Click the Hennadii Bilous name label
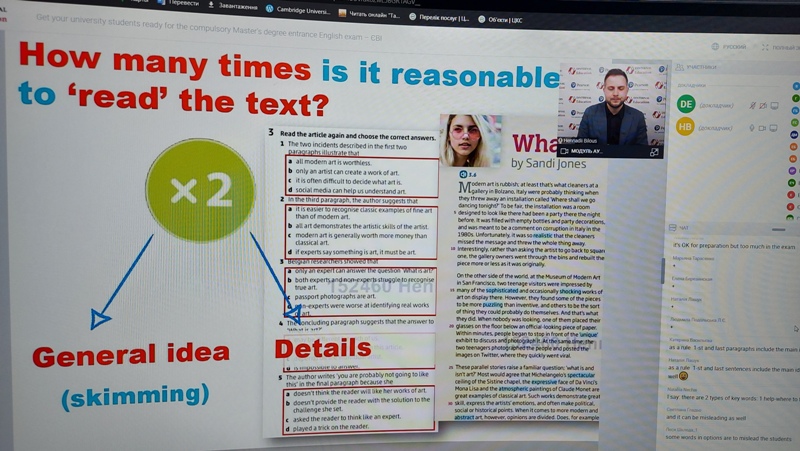Image resolution: width=800 pixels, height=451 pixels. pos(580,140)
